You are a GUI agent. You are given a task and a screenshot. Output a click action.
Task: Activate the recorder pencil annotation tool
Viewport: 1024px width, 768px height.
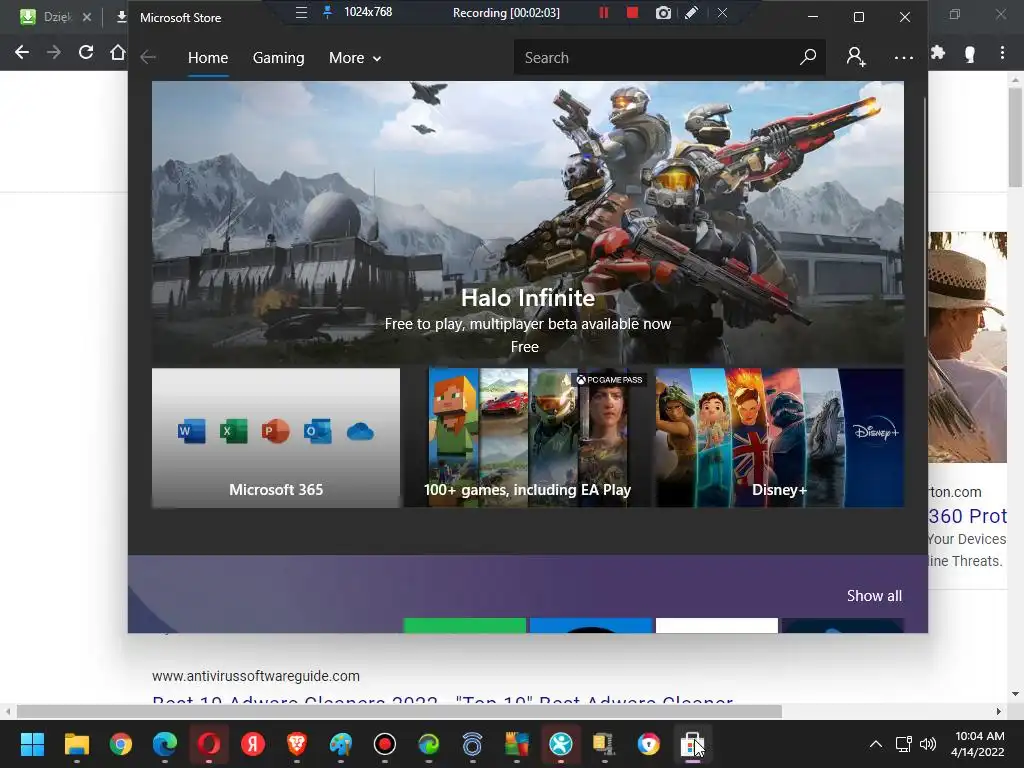[692, 12]
